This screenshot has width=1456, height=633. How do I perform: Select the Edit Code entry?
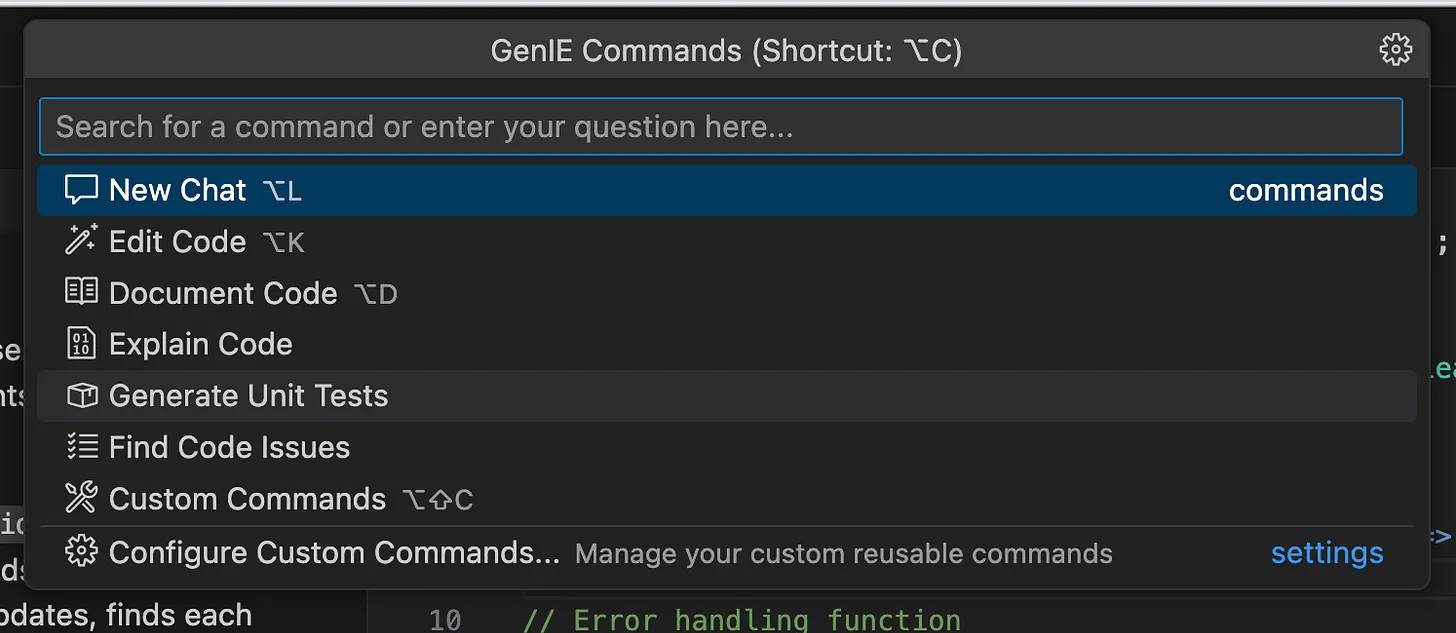tap(178, 240)
